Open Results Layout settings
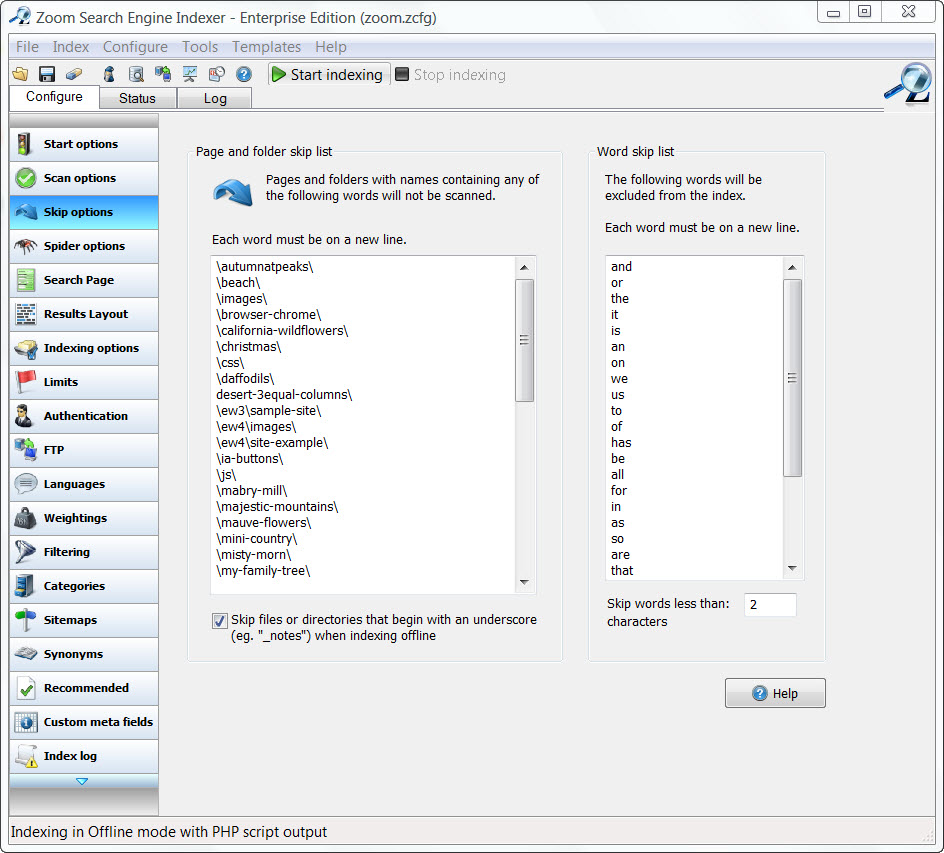Screen dimensions: 944x853 click(x=84, y=314)
